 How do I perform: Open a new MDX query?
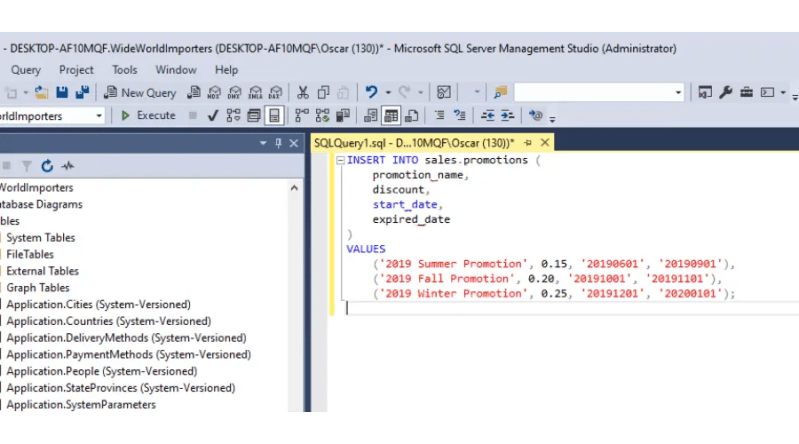214,93
